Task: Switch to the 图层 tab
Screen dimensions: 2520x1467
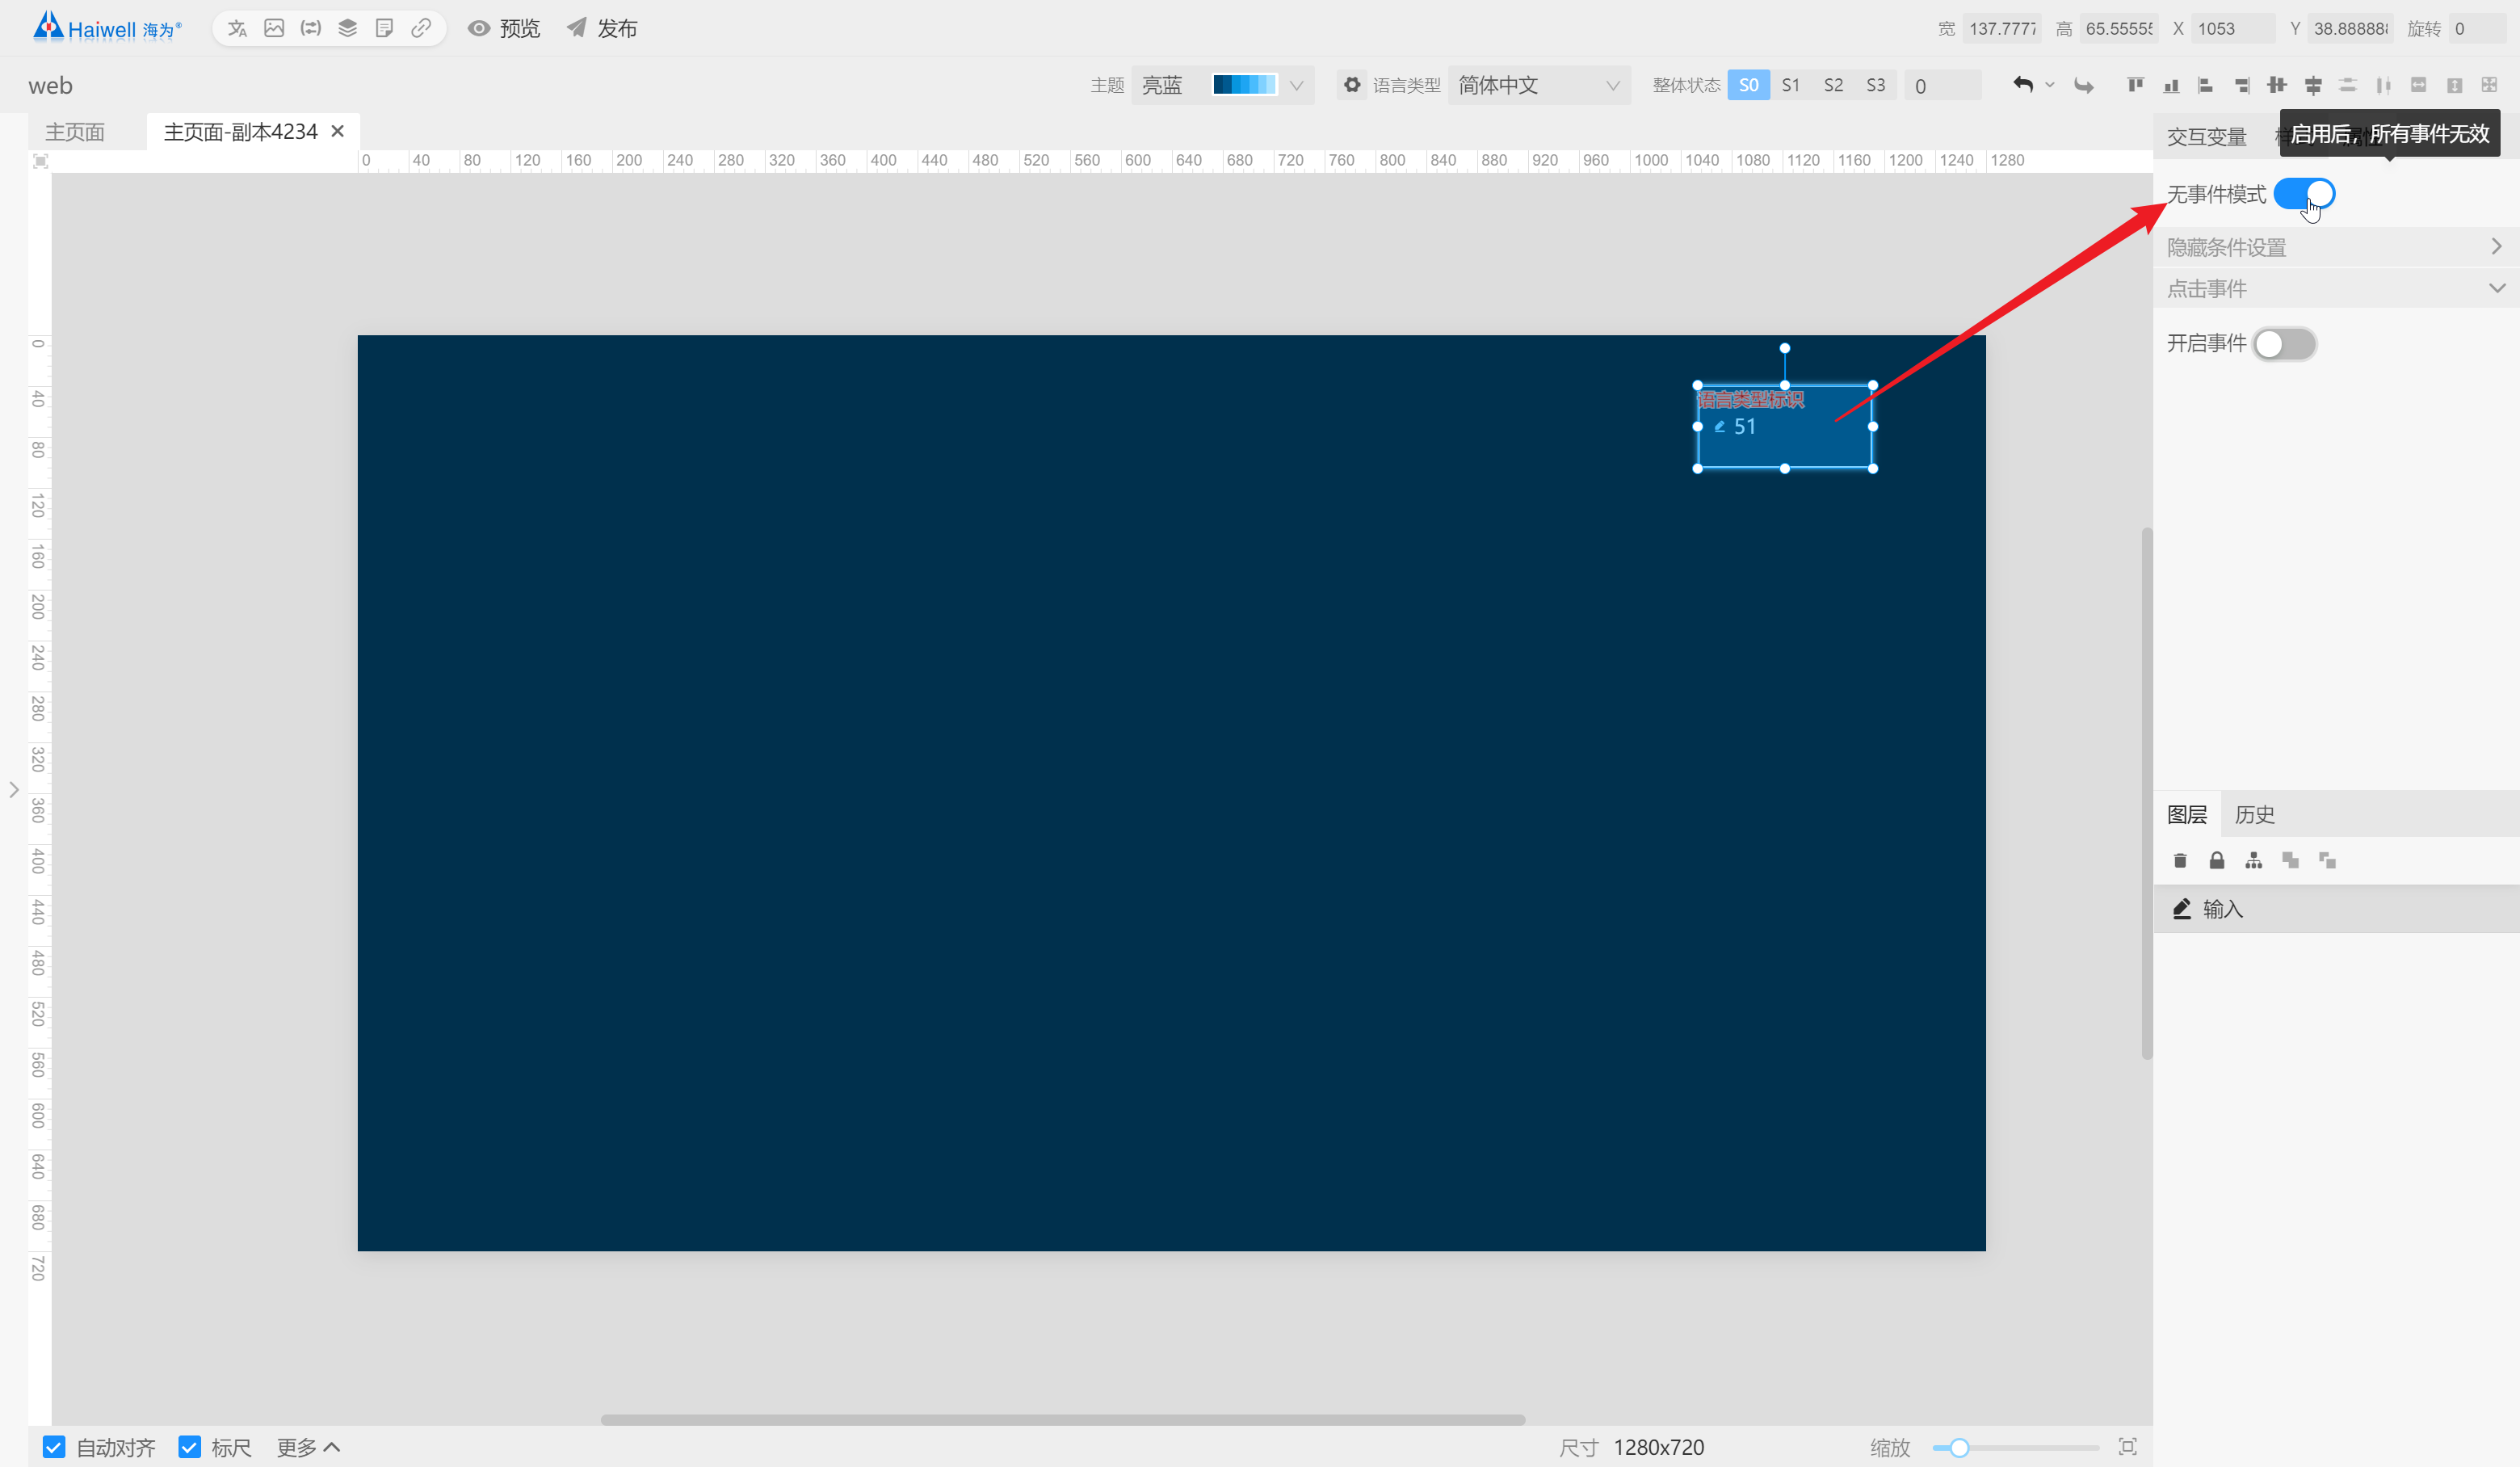Action: click(2187, 814)
